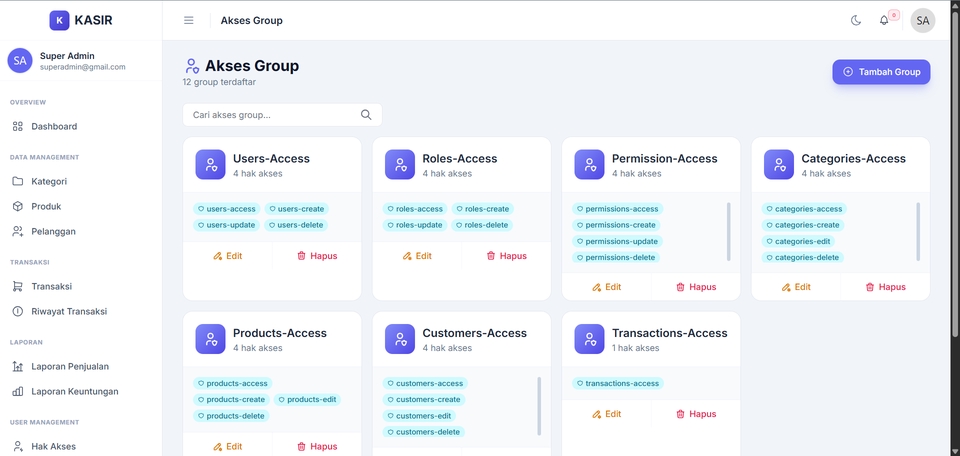
Task: Click scrollbar in Customers-Access permissions list
Action: 539,406
